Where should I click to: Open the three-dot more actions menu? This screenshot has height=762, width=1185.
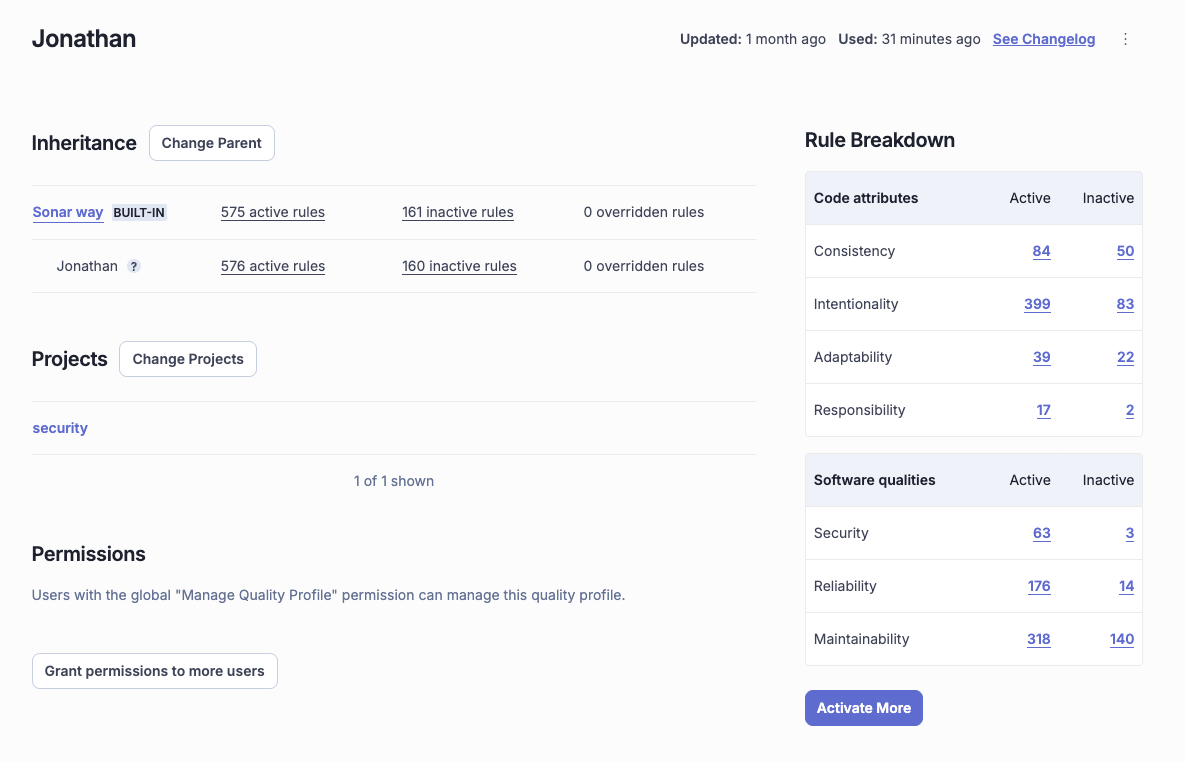click(x=1125, y=39)
